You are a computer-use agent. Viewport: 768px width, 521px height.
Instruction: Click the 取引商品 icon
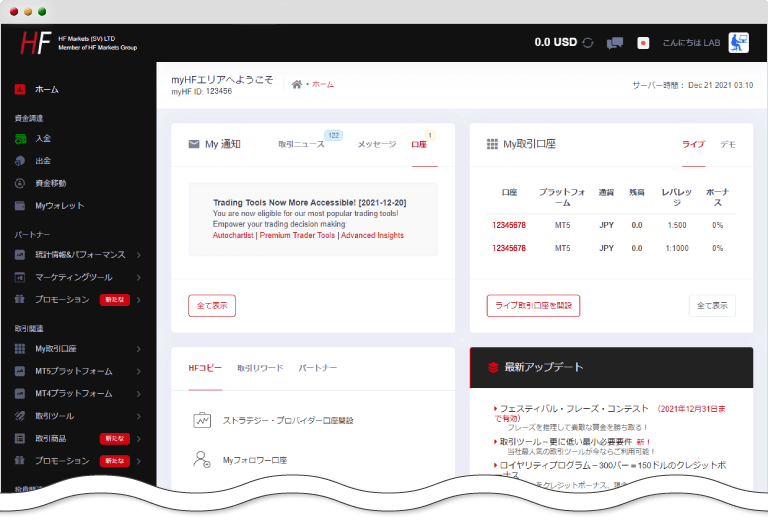point(20,438)
